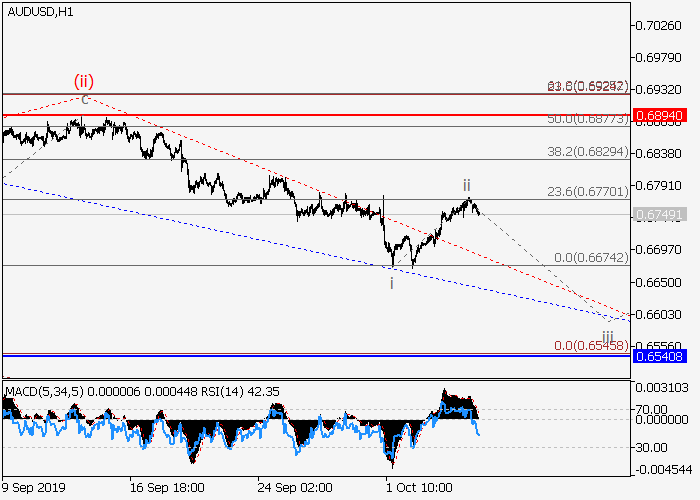Image resolution: width=700 pixels, height=500 pixels.
Task: Select the 0.0(0.65458) Fibonacci label
Action: [x=590, y=345]
